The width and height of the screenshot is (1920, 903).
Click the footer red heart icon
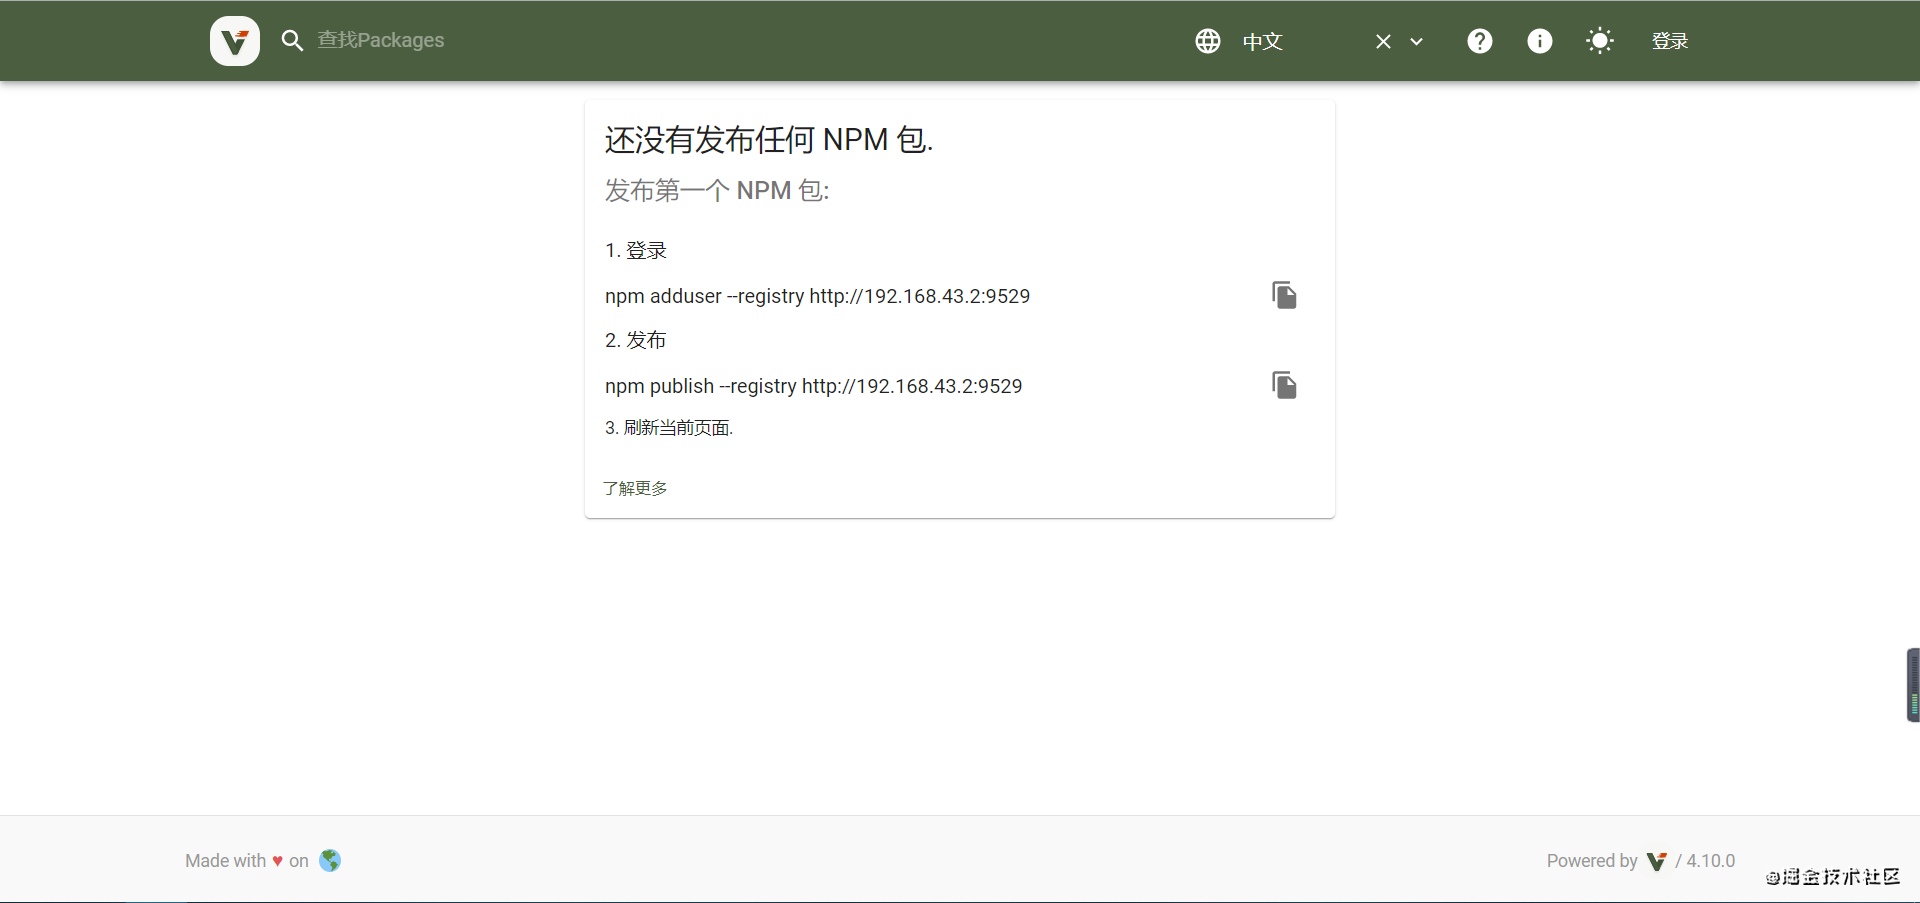pos(277,861)
